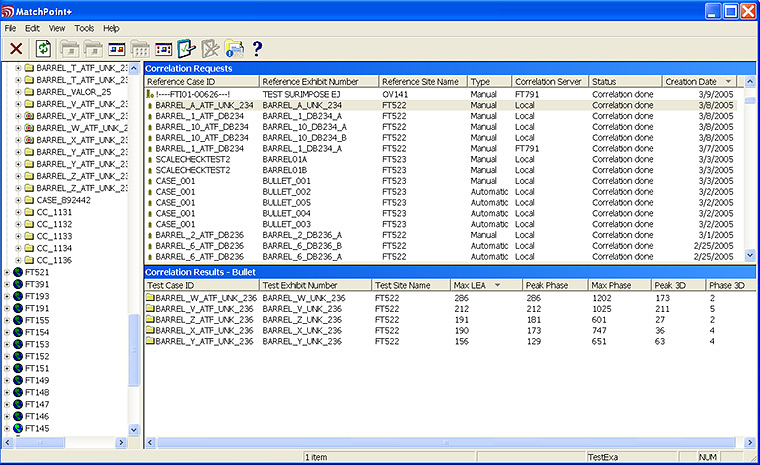The width and height of the screenshot is (760, 465).
Task: Sort by Reference Case ID column header
Action: coord(202,81)
